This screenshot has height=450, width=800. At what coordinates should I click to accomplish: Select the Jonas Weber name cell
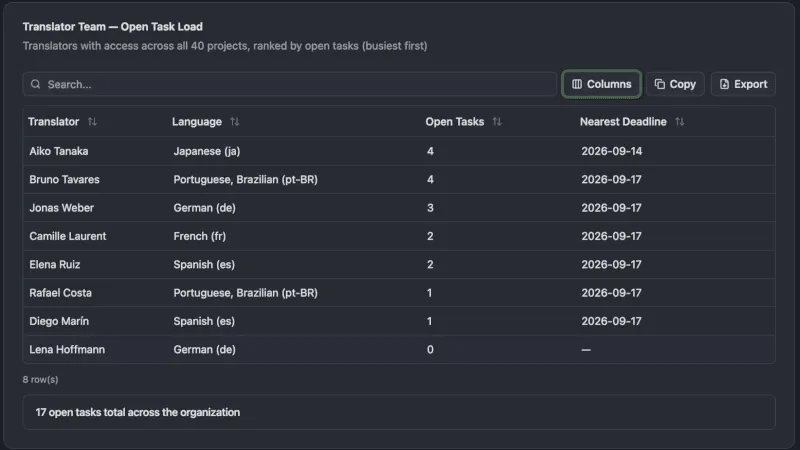tap(61, 208)
